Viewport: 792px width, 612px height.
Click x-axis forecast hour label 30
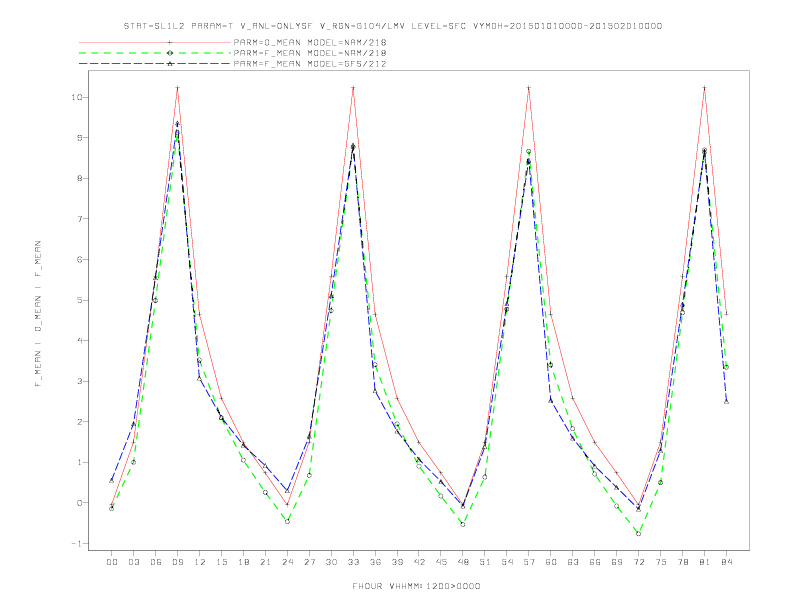[331, 562]
